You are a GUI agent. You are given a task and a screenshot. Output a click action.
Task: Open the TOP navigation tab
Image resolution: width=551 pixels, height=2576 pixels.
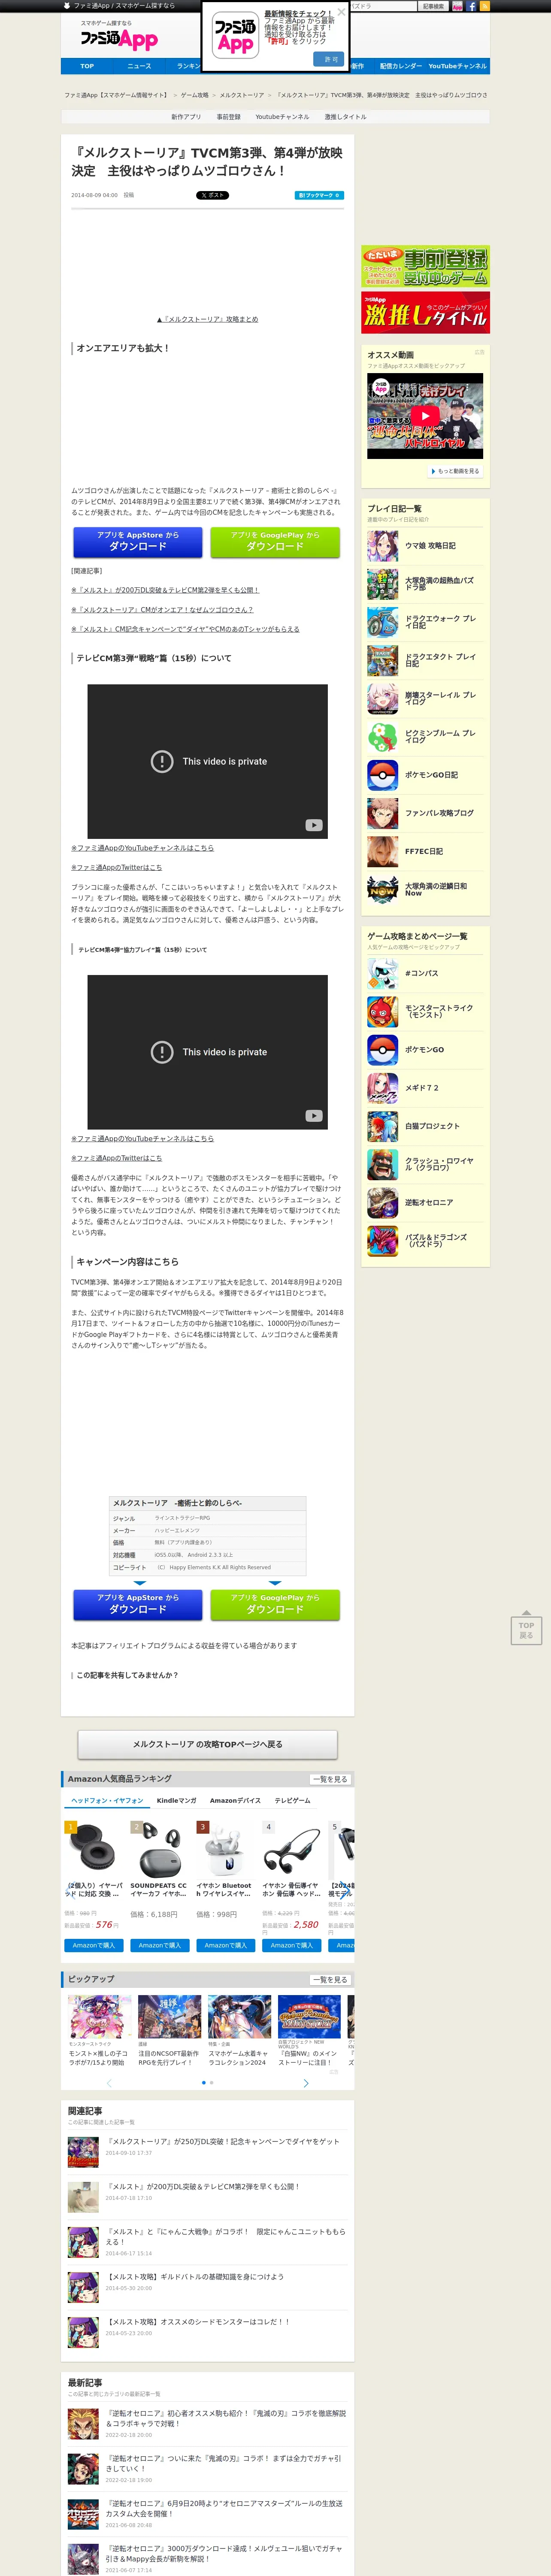(87, 66)
